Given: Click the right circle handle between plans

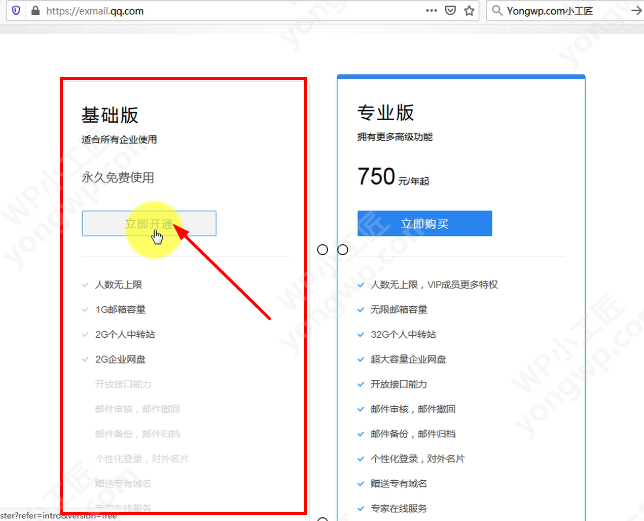Looking at the screenshot, I should (343, 249).
